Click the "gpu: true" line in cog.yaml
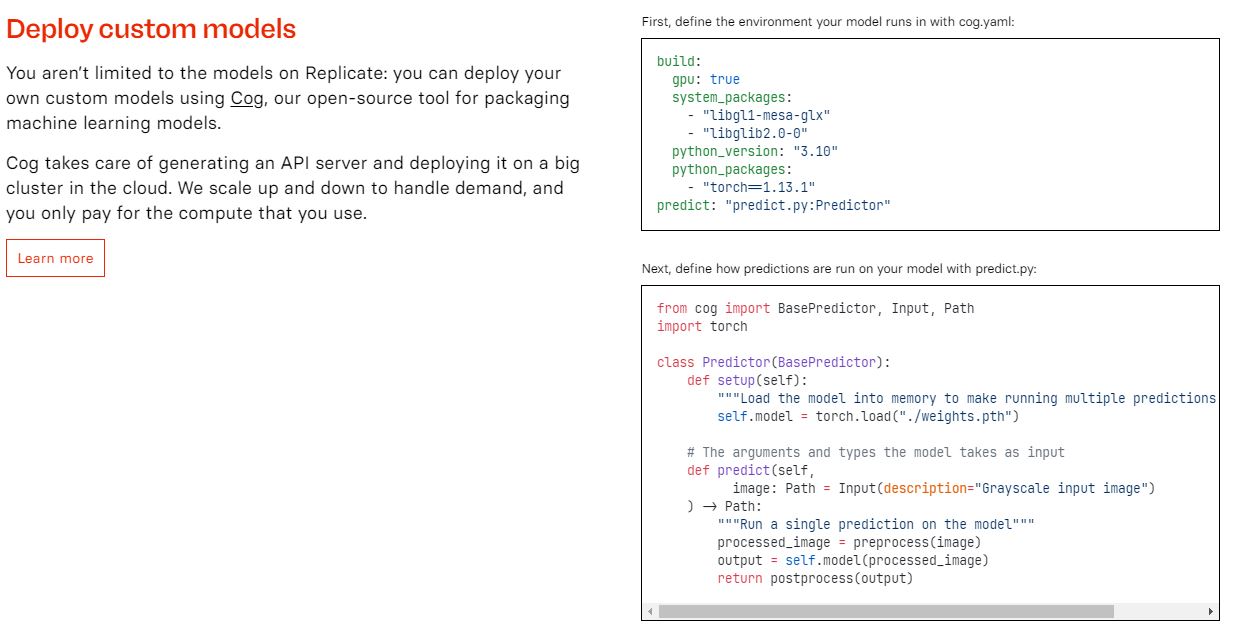 (705, 79)
